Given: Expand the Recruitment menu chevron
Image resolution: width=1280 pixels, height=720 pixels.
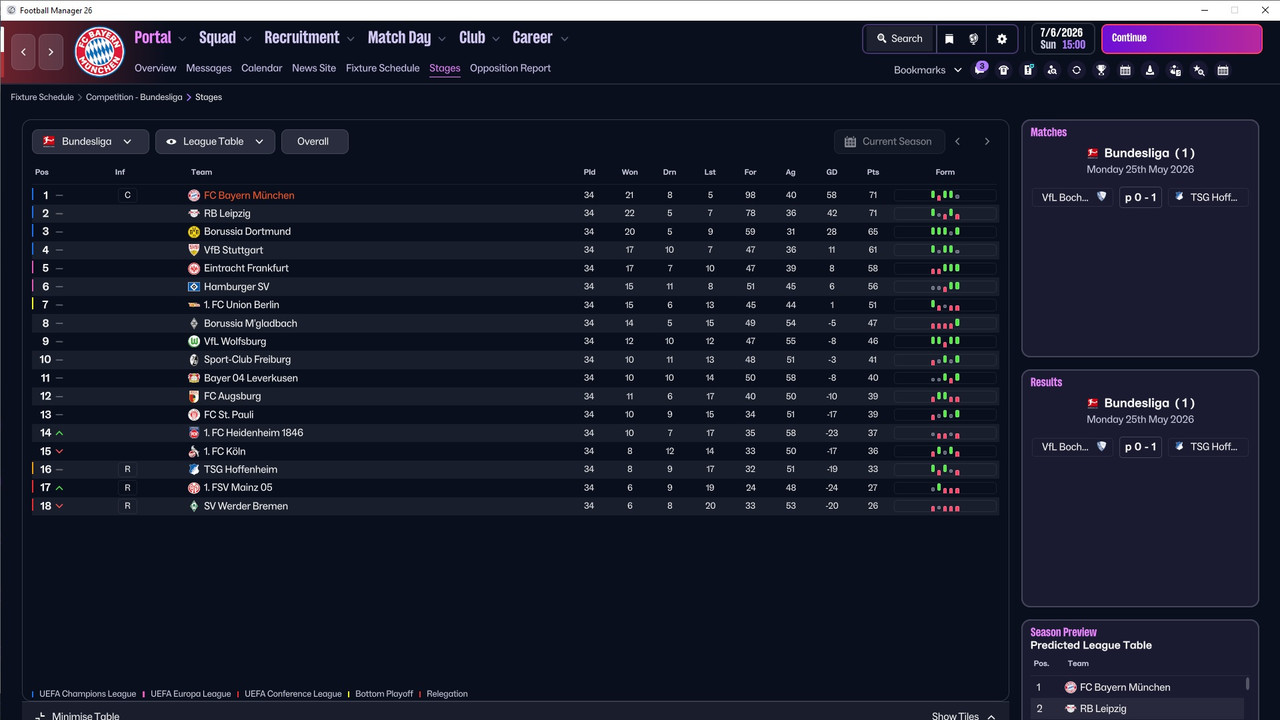Looking at the screenshot, I should click(350, 39).
